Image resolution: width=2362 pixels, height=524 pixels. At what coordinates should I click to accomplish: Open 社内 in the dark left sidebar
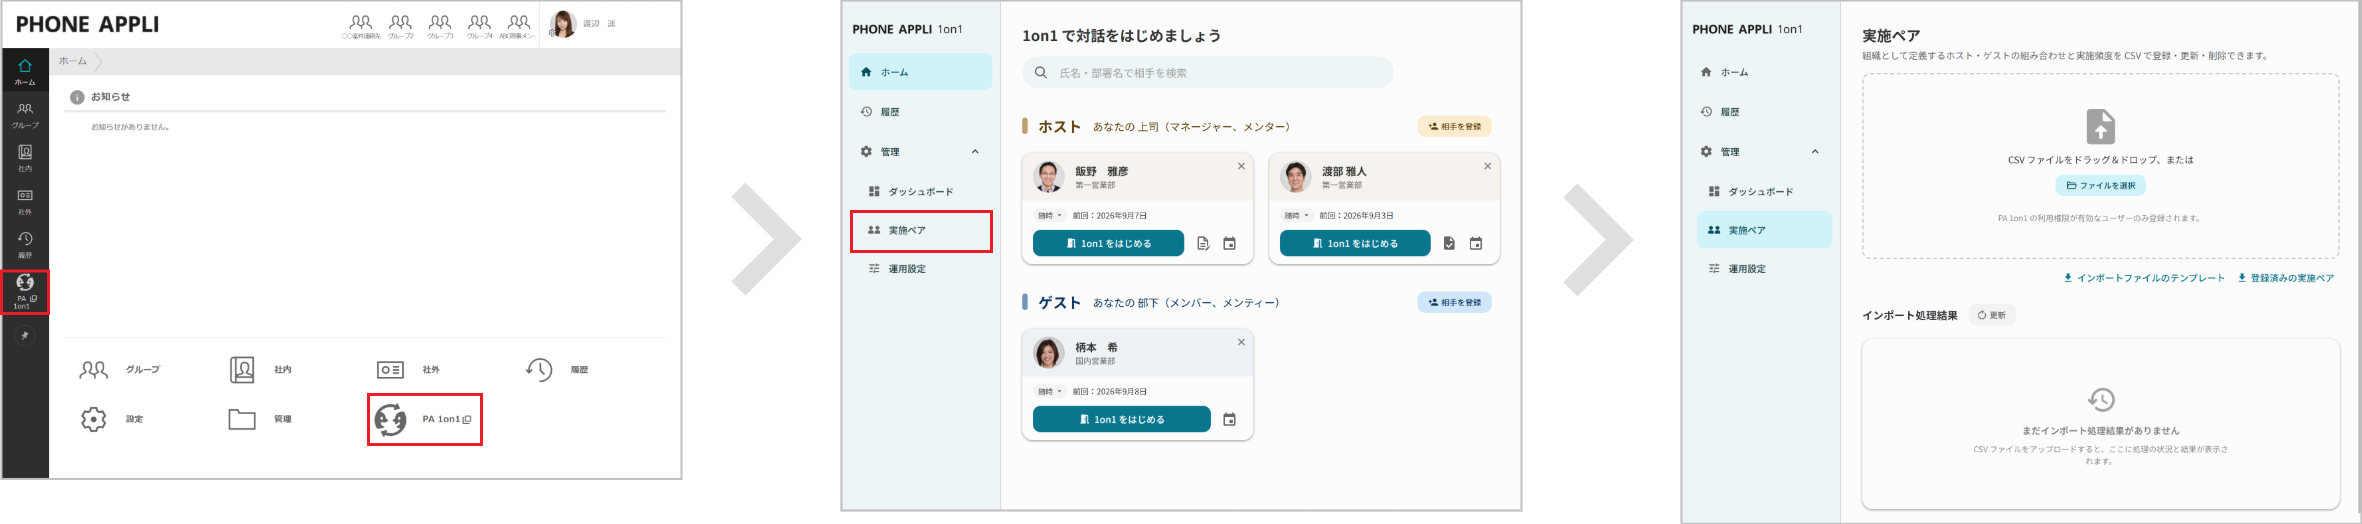click(x=25, y=158)
